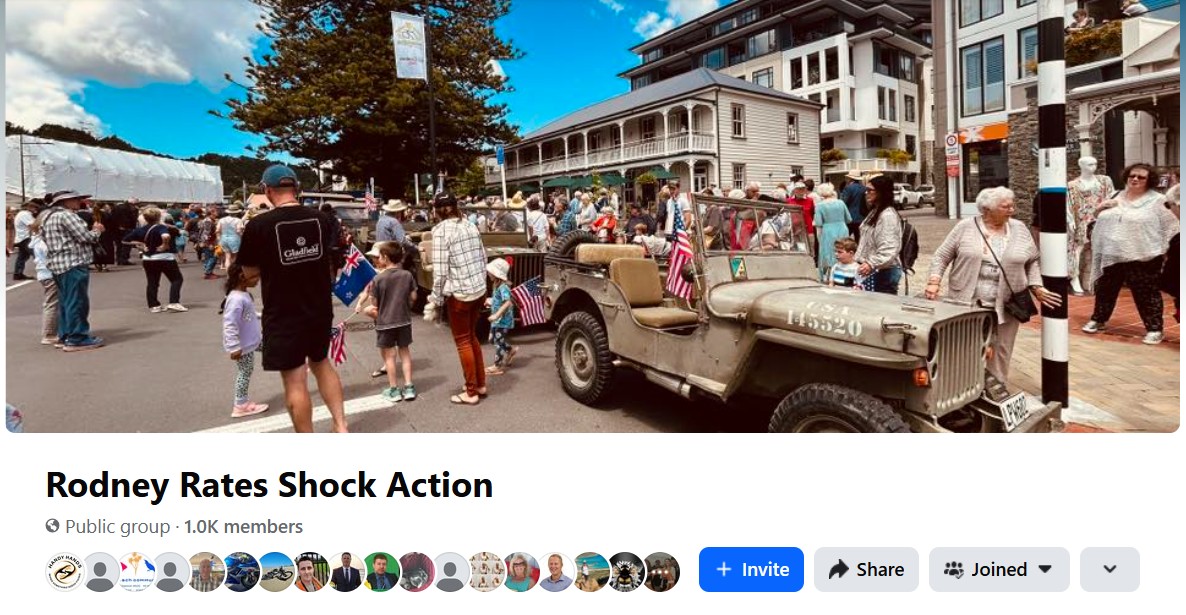This screenshot has height=615, width=1186.
Task: Open the 1.0K members list
Action: click(244, 526)
